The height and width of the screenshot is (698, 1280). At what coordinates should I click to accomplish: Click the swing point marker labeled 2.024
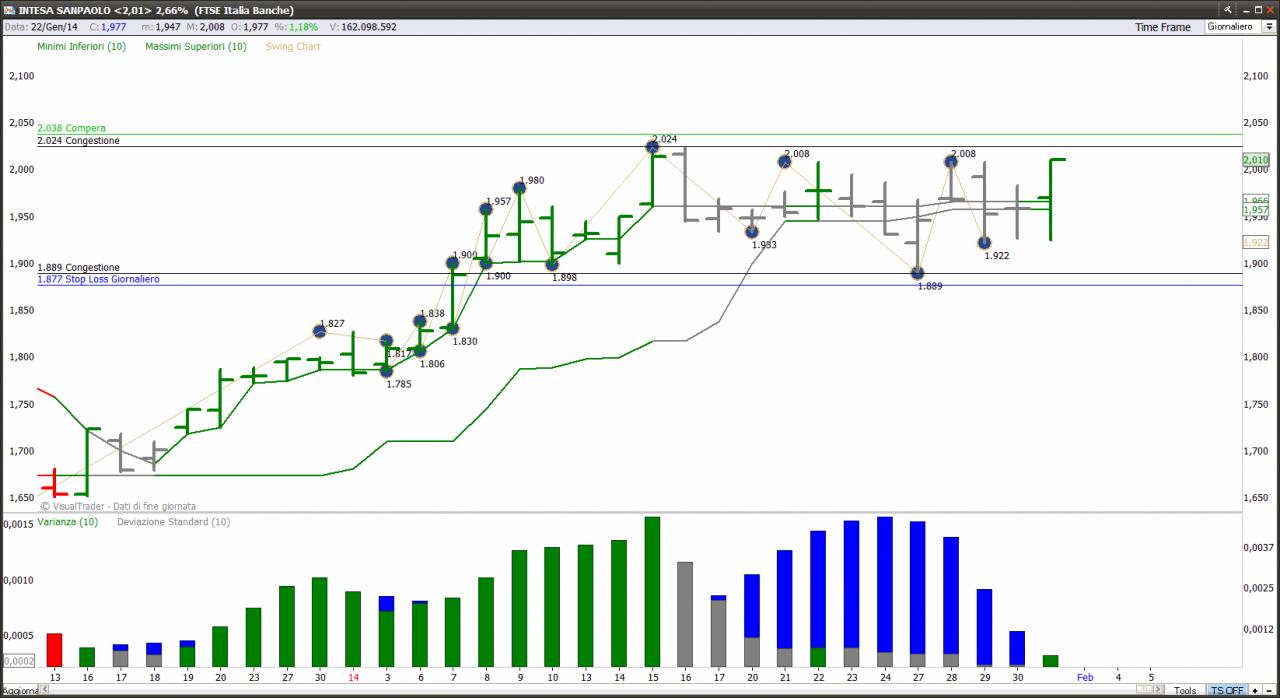point(652,147)
